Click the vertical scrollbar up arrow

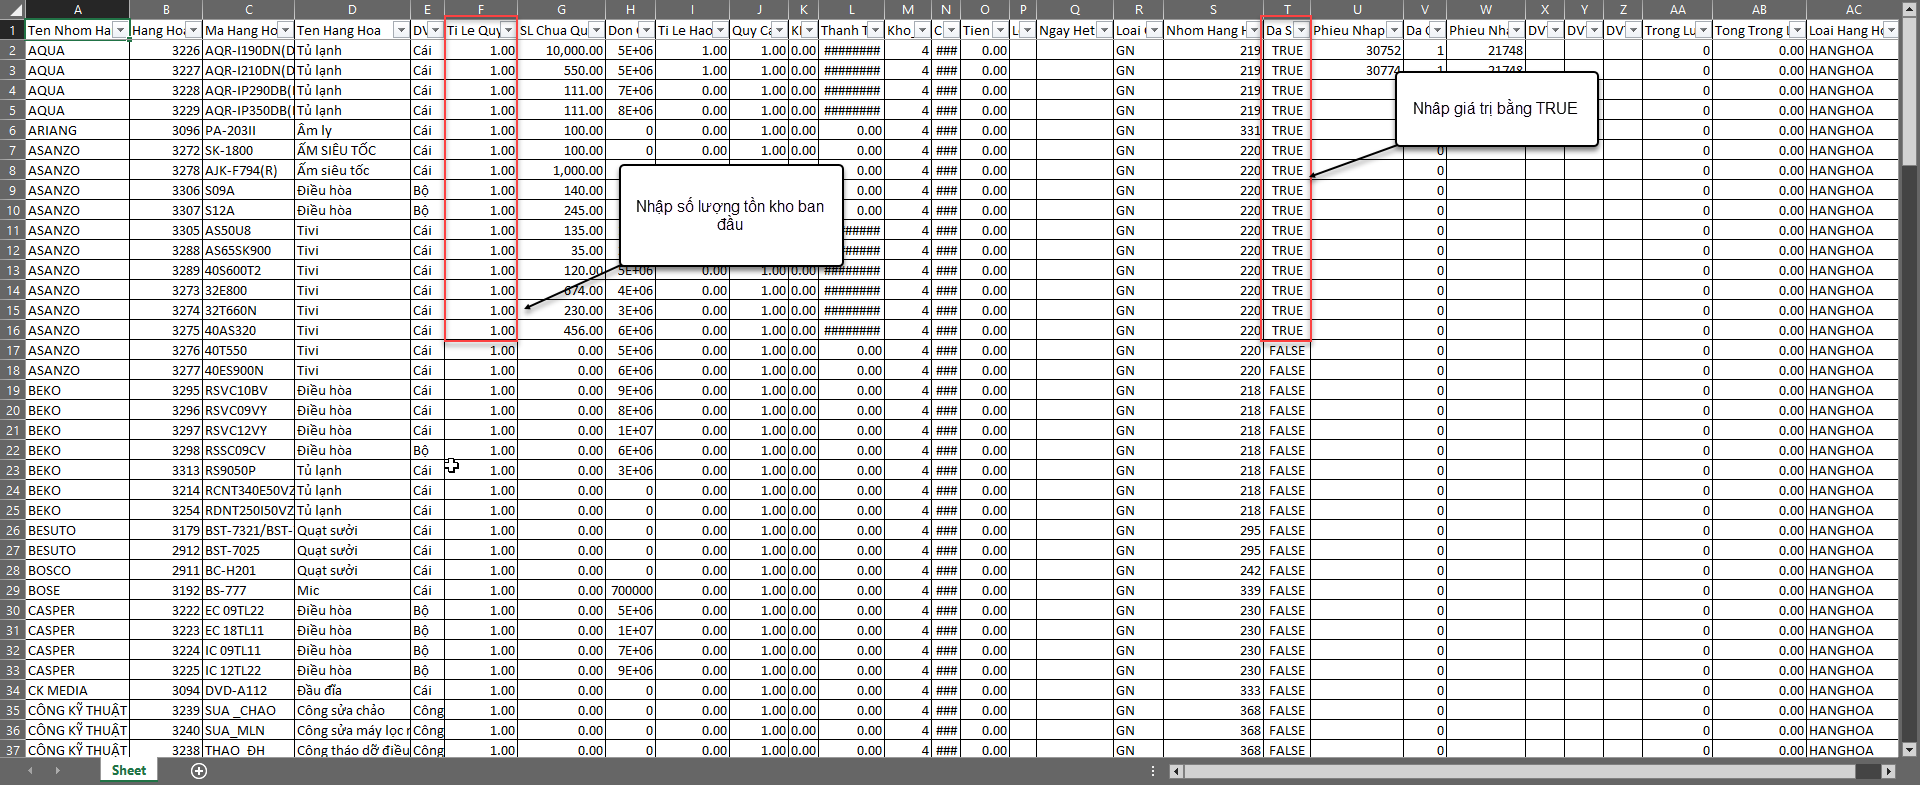(1909, 10)
